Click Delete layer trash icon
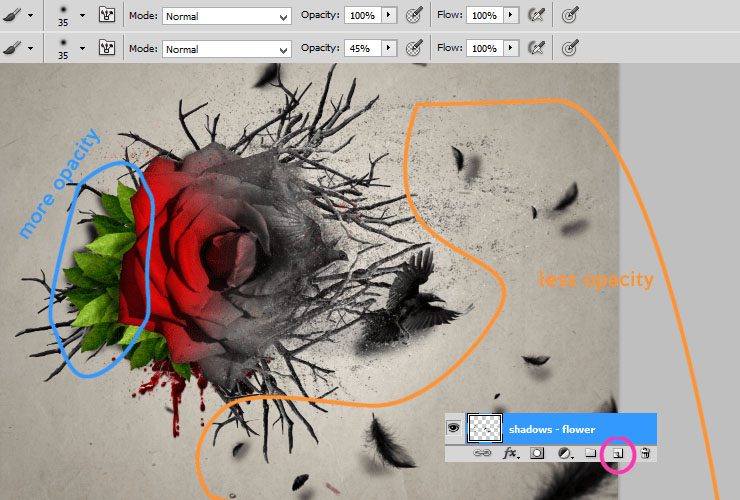740x500 pixels. coord(645,454)
